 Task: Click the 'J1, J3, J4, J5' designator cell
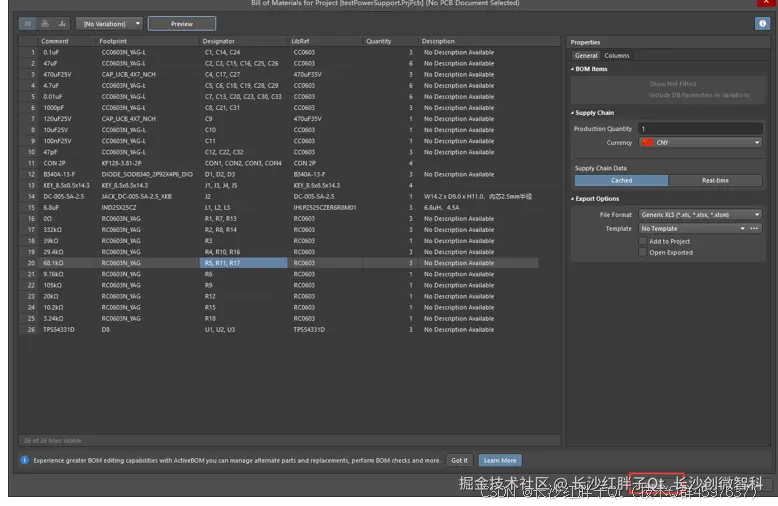243,185
